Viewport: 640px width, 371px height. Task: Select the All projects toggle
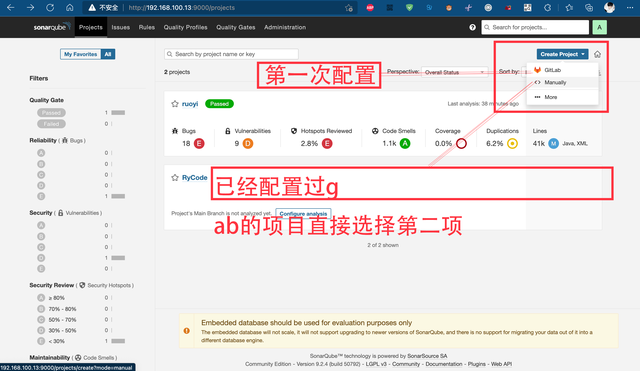pyautogui.click(x=108, y=54)
